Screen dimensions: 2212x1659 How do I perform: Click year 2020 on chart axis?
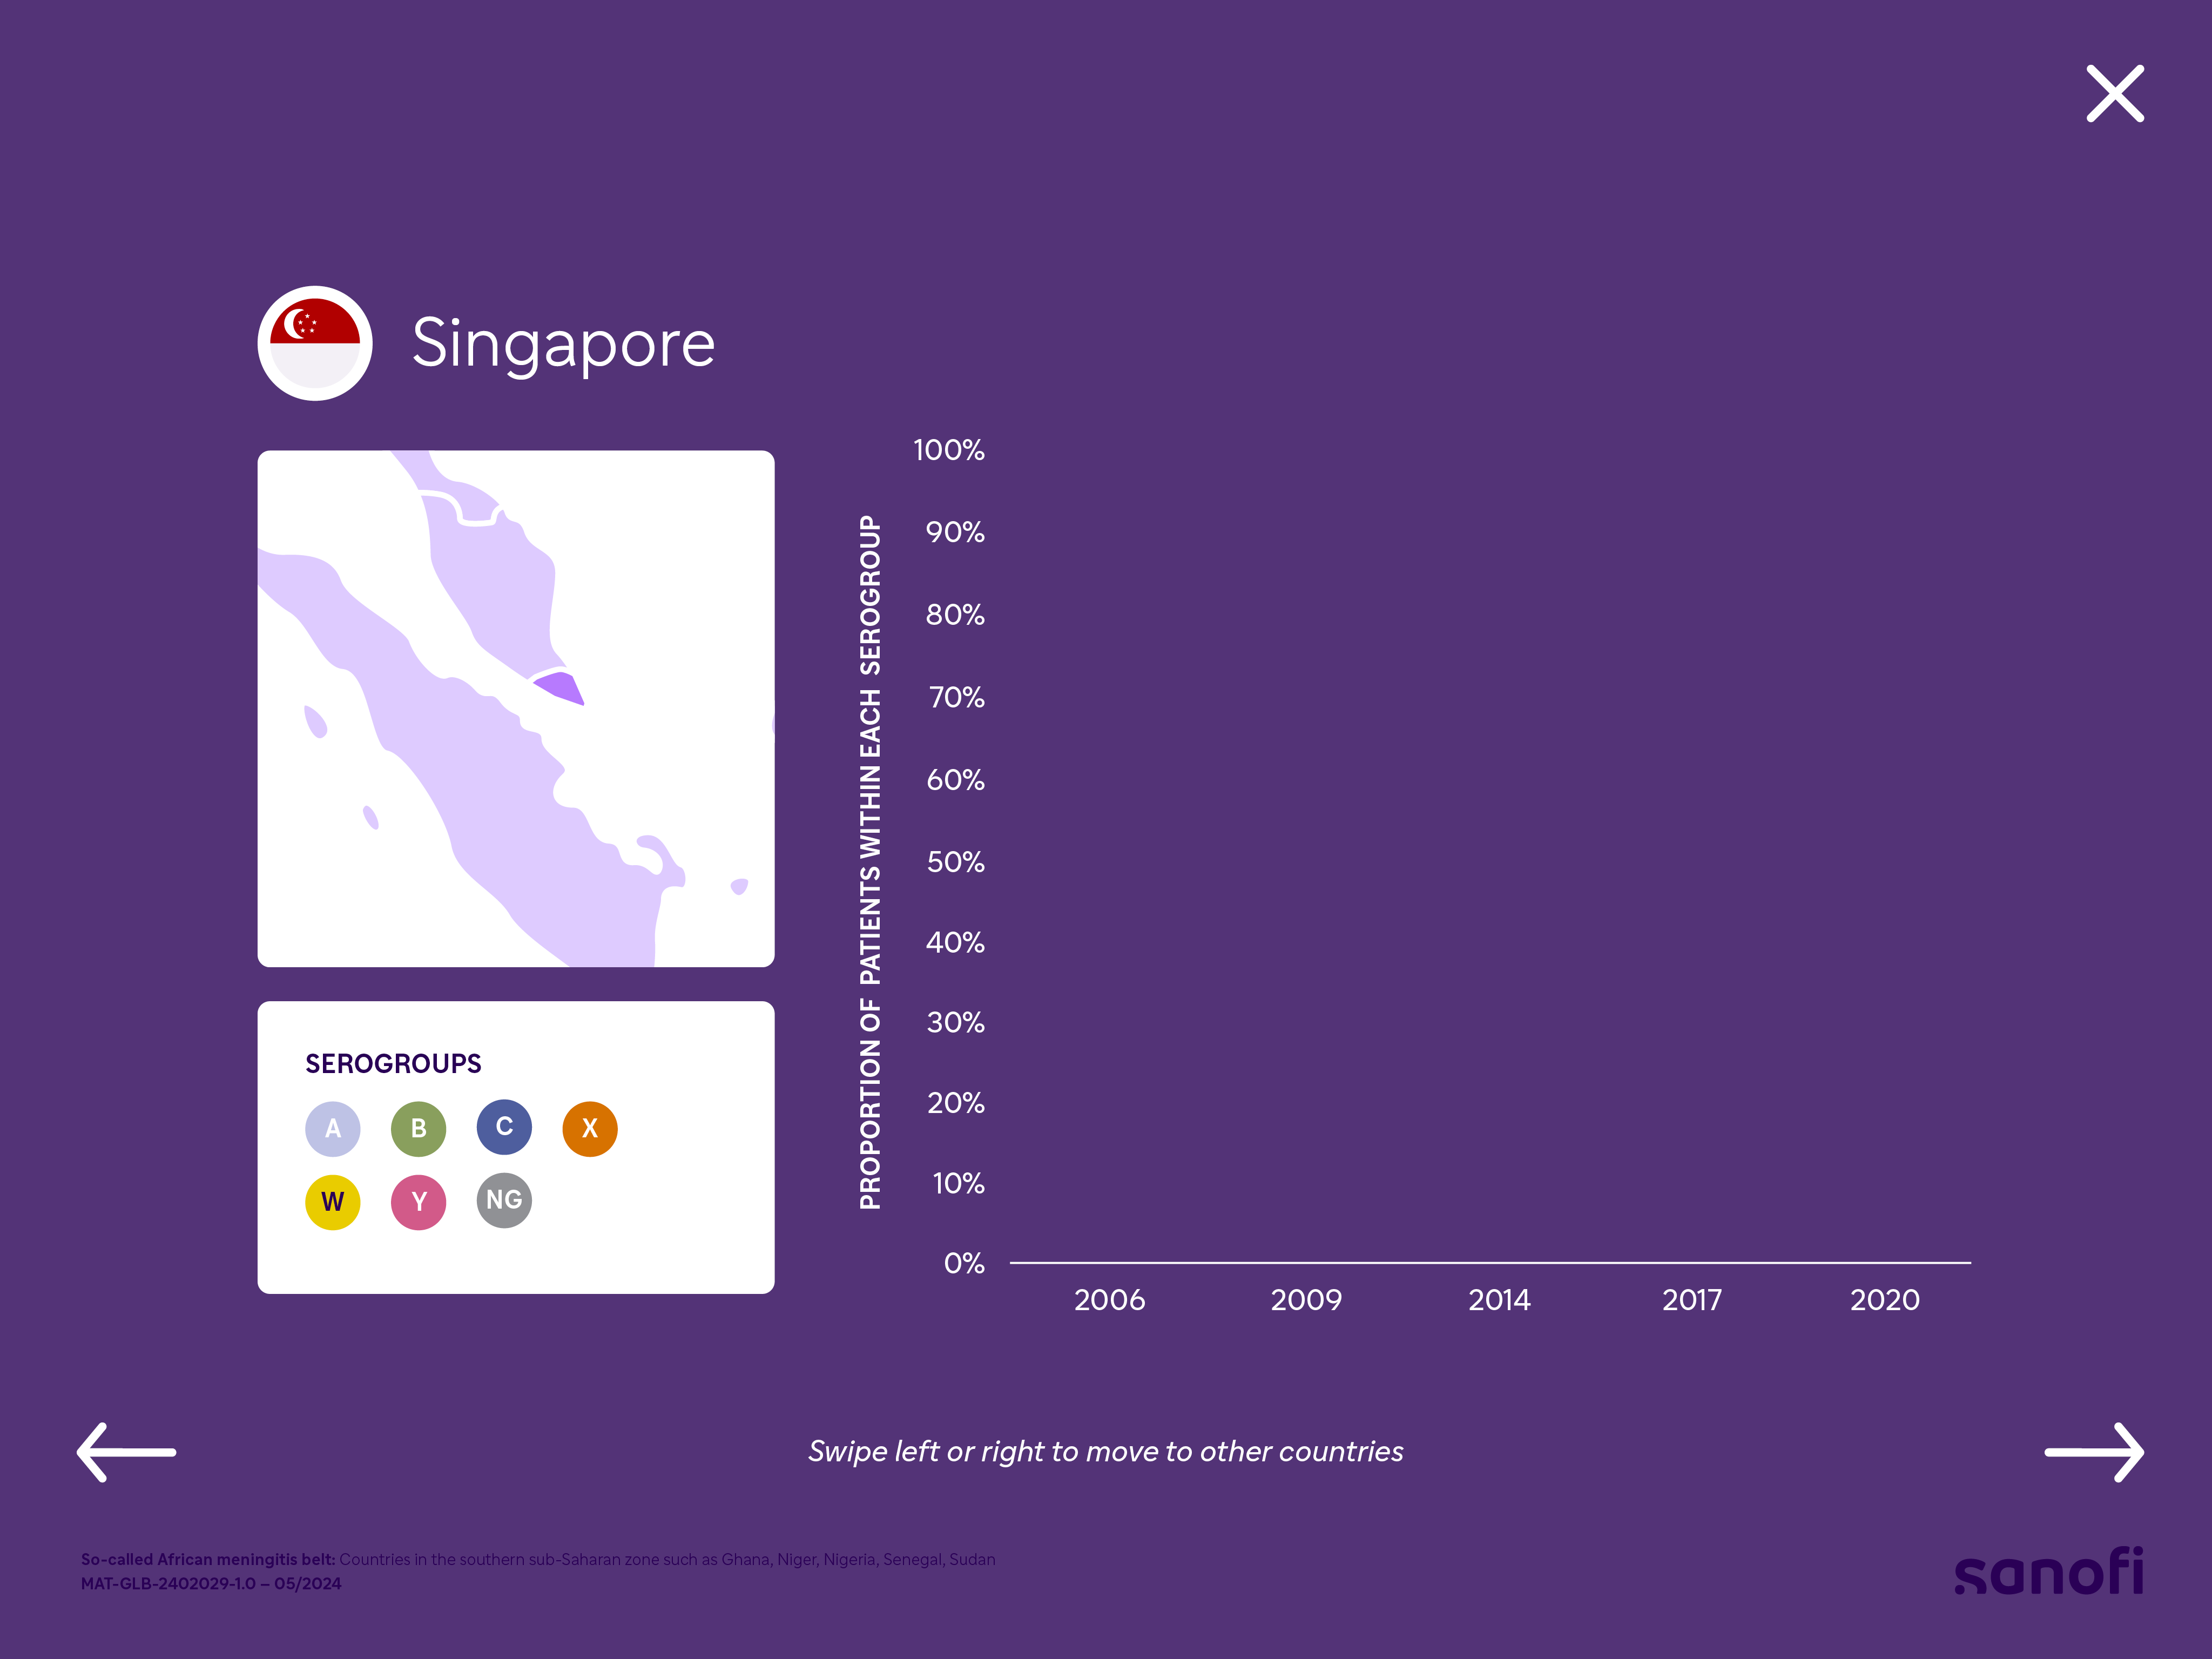1885,1299
